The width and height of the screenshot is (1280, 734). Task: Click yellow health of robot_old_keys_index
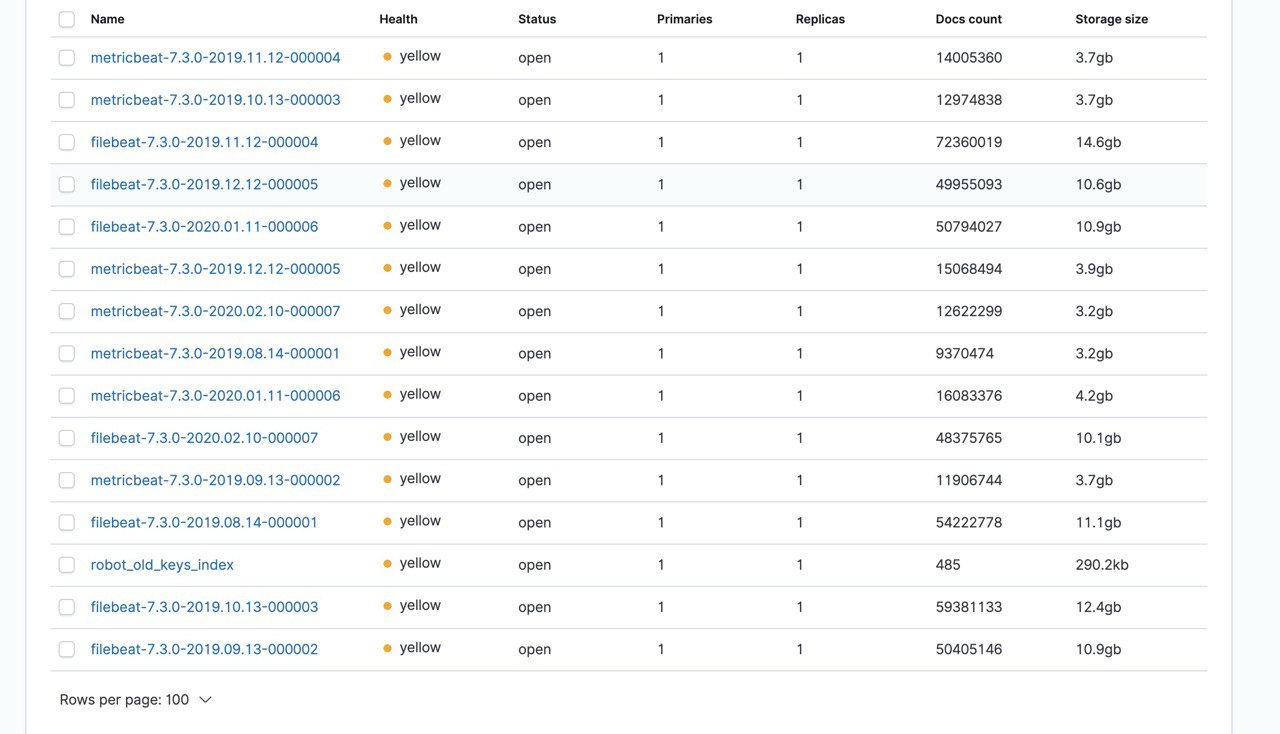click(x=412, y=563)
